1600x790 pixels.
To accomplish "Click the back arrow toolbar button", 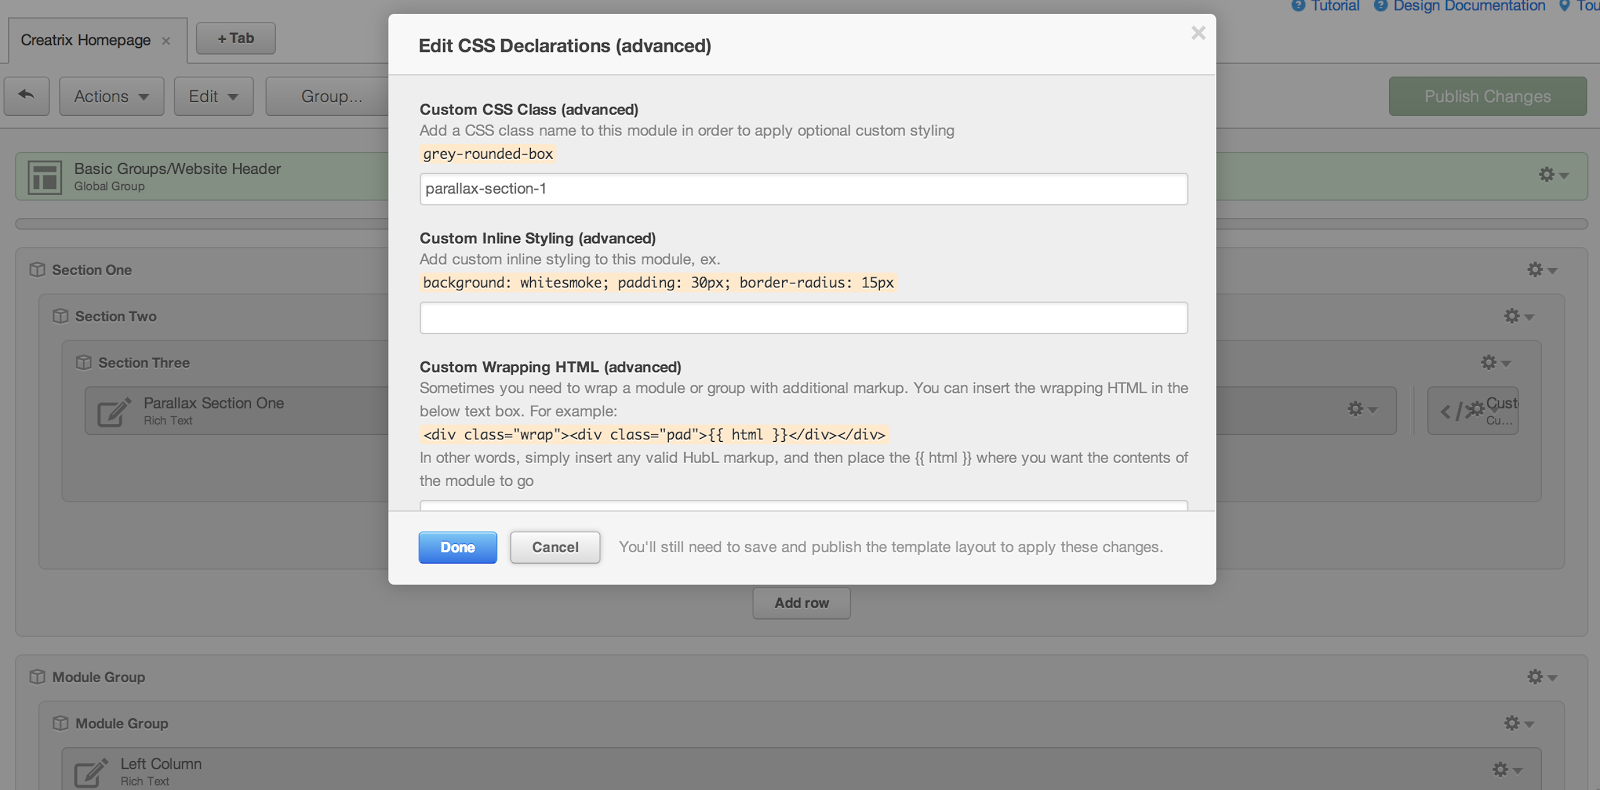I will [27, 96].
